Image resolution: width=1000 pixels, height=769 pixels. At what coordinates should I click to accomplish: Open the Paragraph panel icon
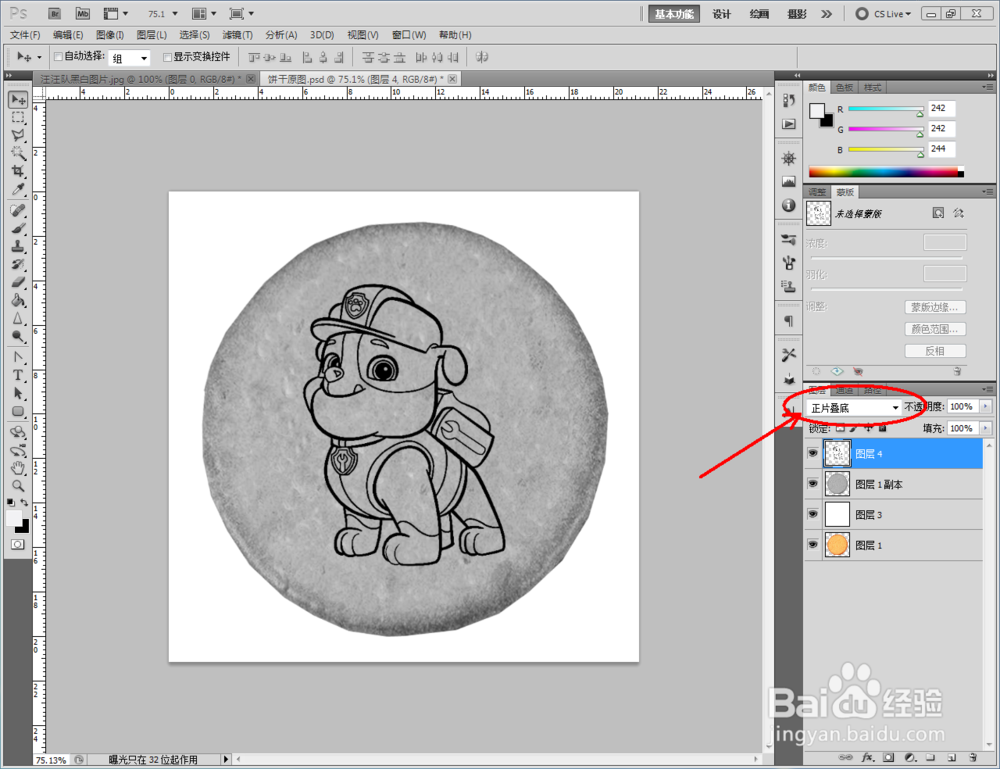click(789, 321)
